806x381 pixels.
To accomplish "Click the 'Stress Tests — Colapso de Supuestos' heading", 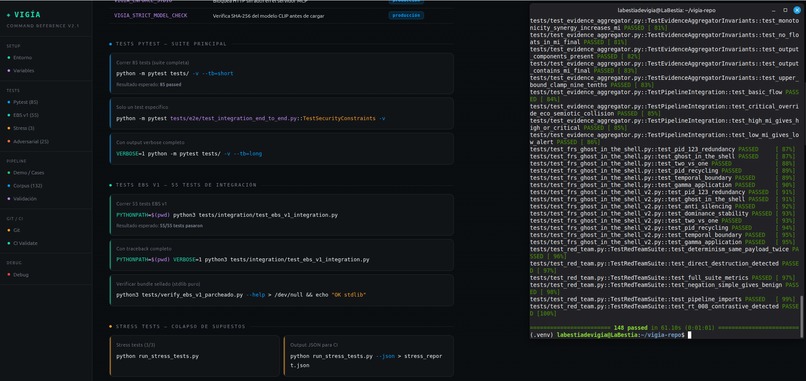I will coord(180,326).
